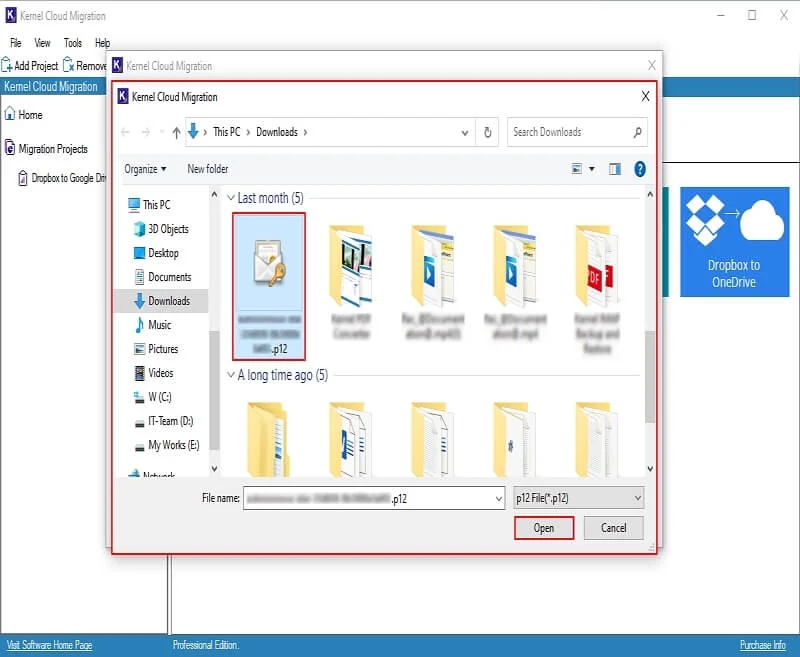800x657 pixels.
Task: Click Add Project in the toolbar
Action: [x=30, y=65]
